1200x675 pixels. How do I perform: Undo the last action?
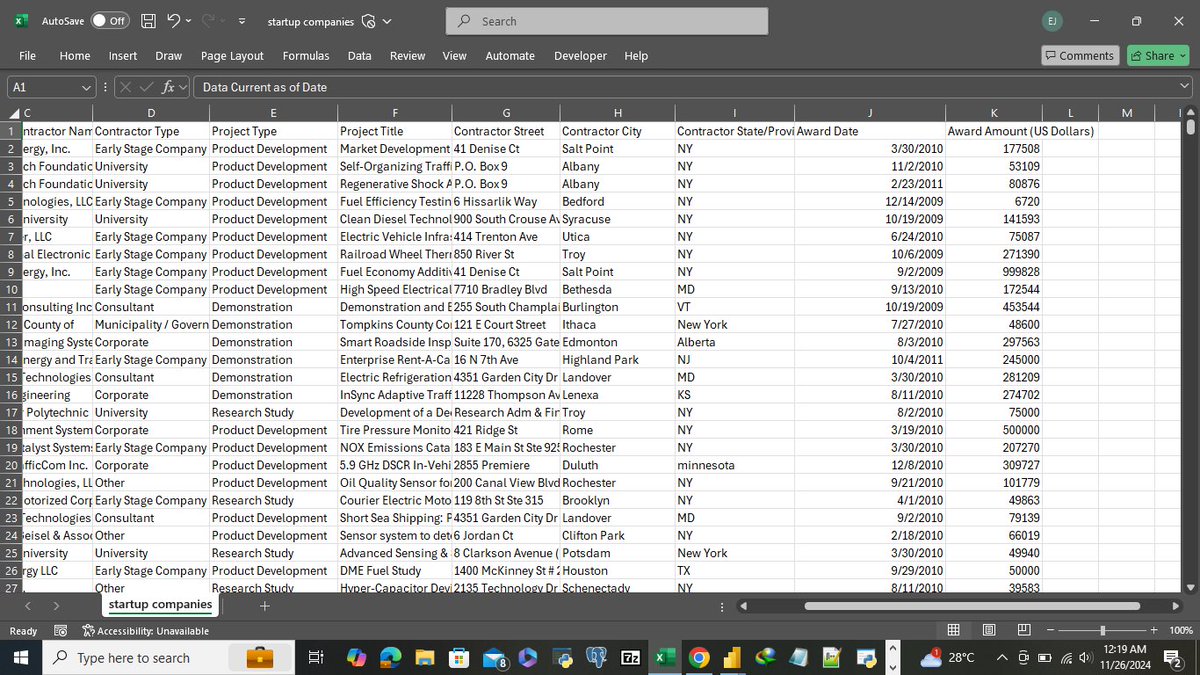173,21
